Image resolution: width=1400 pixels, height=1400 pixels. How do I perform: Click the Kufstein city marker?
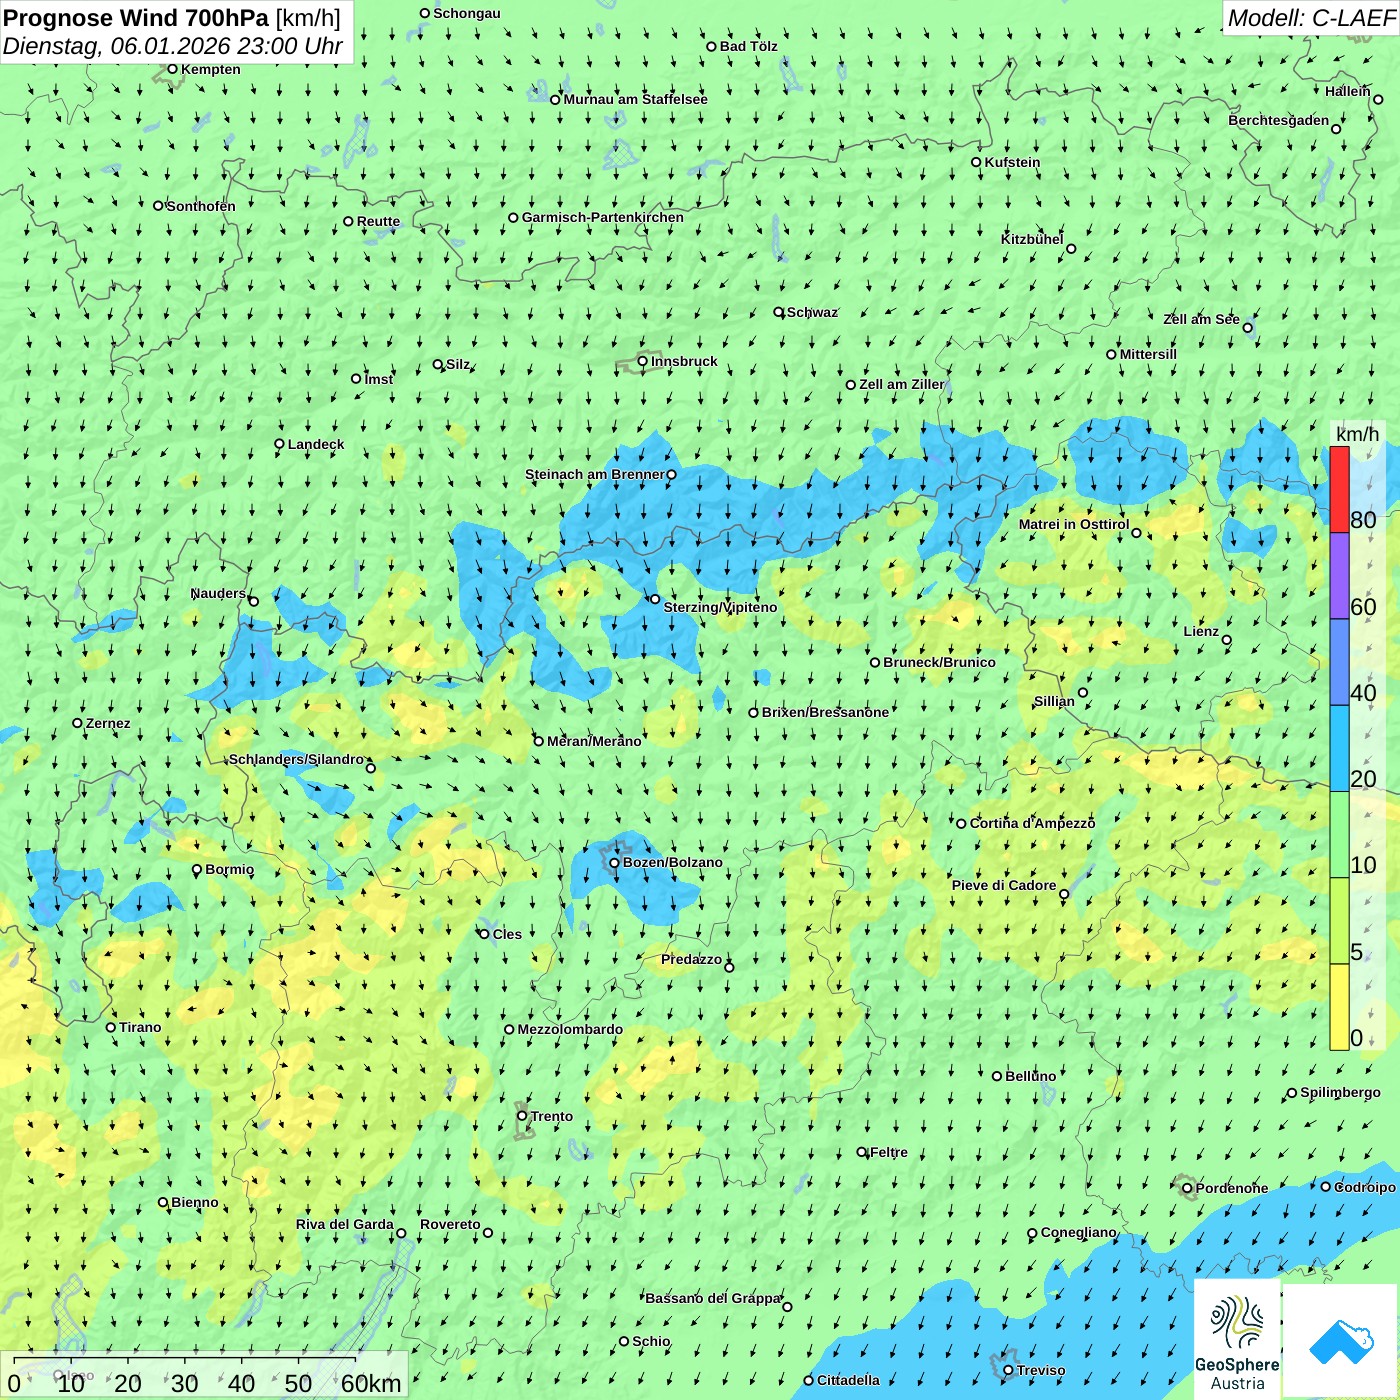976,162
